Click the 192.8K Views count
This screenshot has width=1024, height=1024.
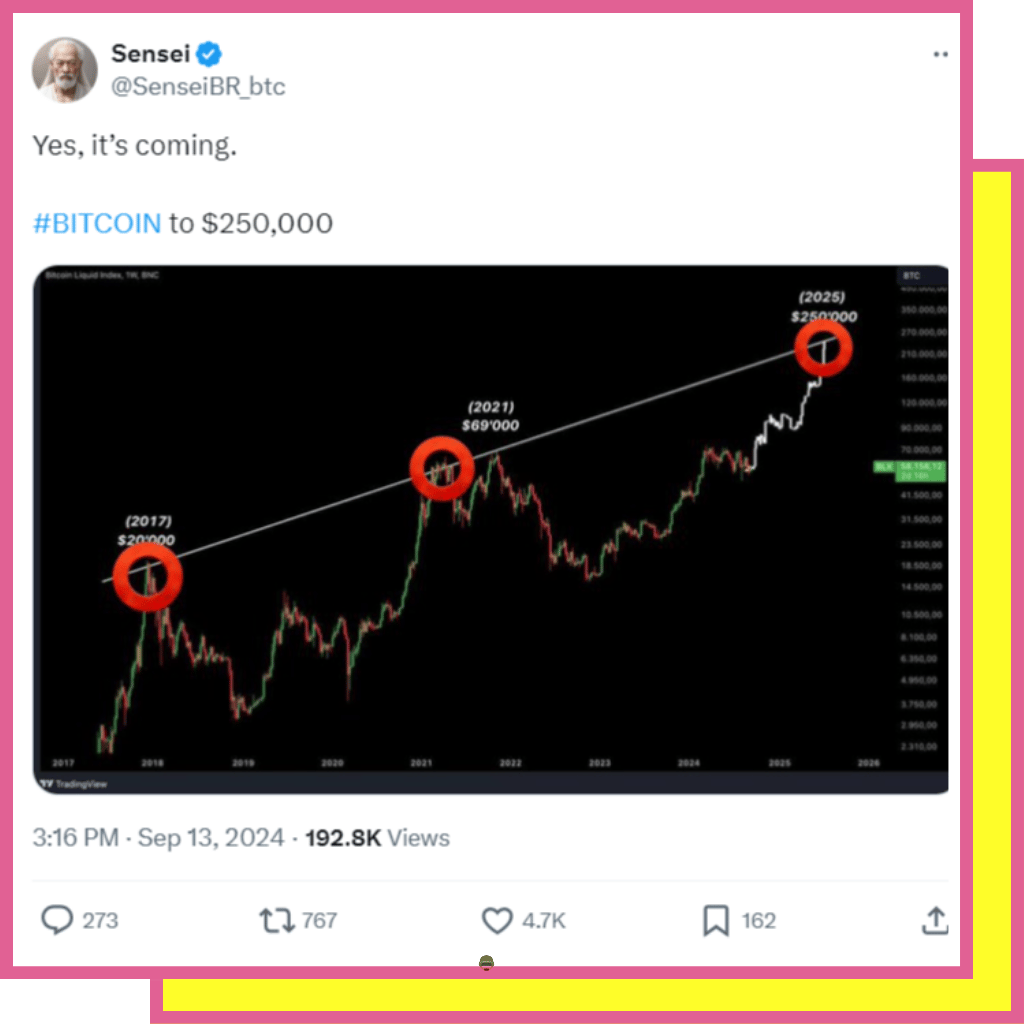[377, 838]
